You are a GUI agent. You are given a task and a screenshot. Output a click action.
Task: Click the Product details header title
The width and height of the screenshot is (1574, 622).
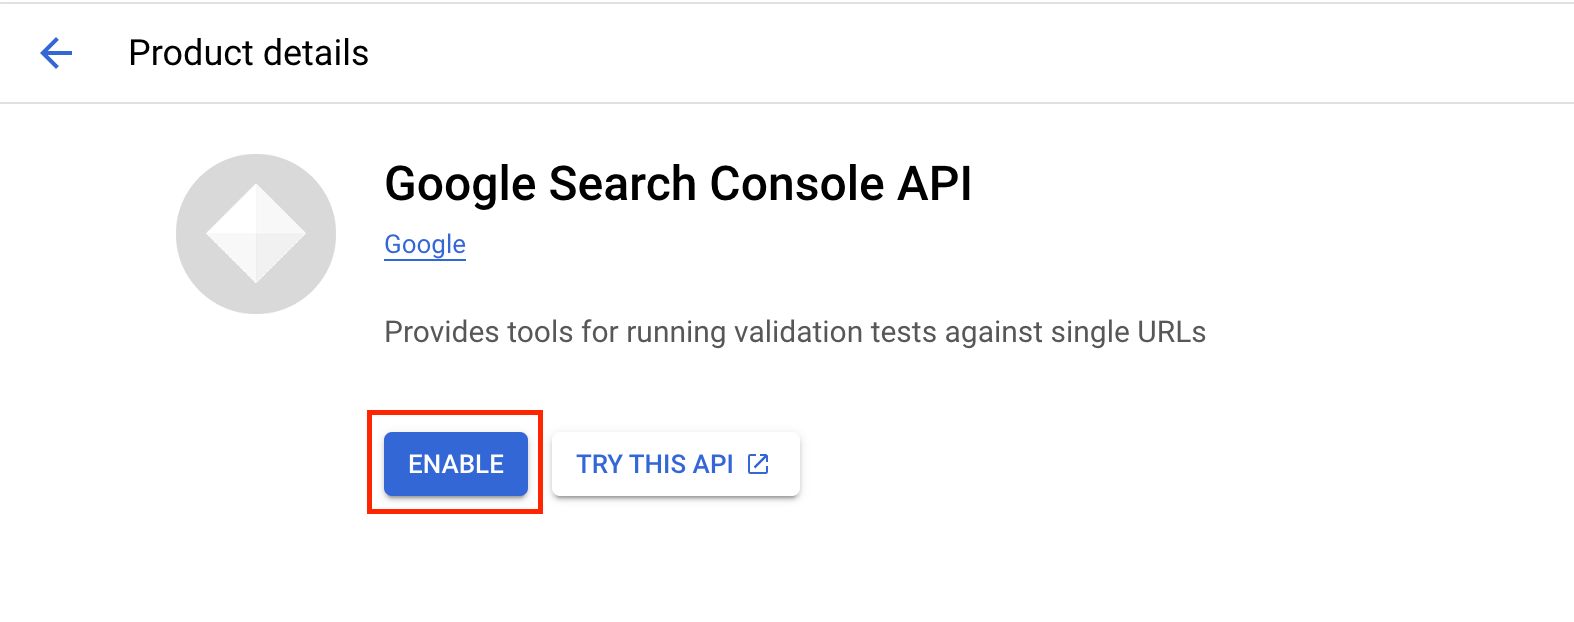249,53
